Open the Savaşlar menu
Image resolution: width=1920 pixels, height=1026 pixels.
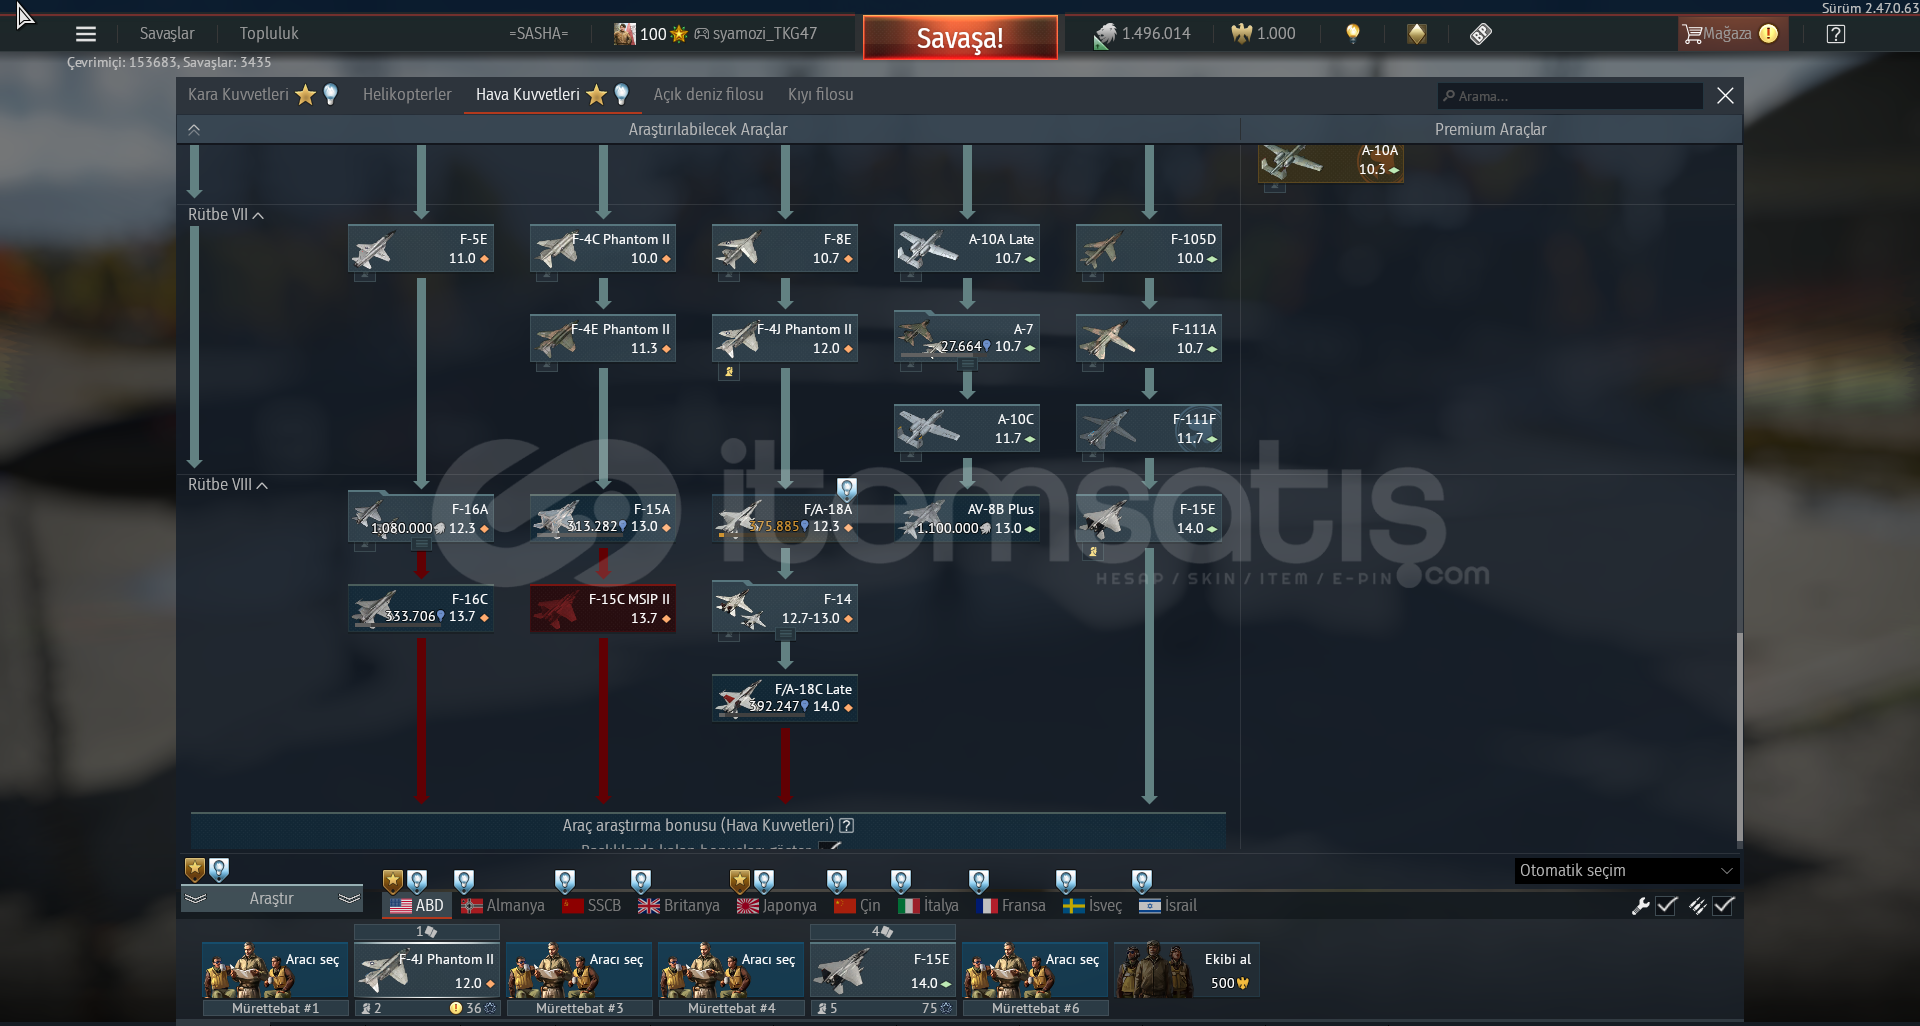click(x=167, y=34)
